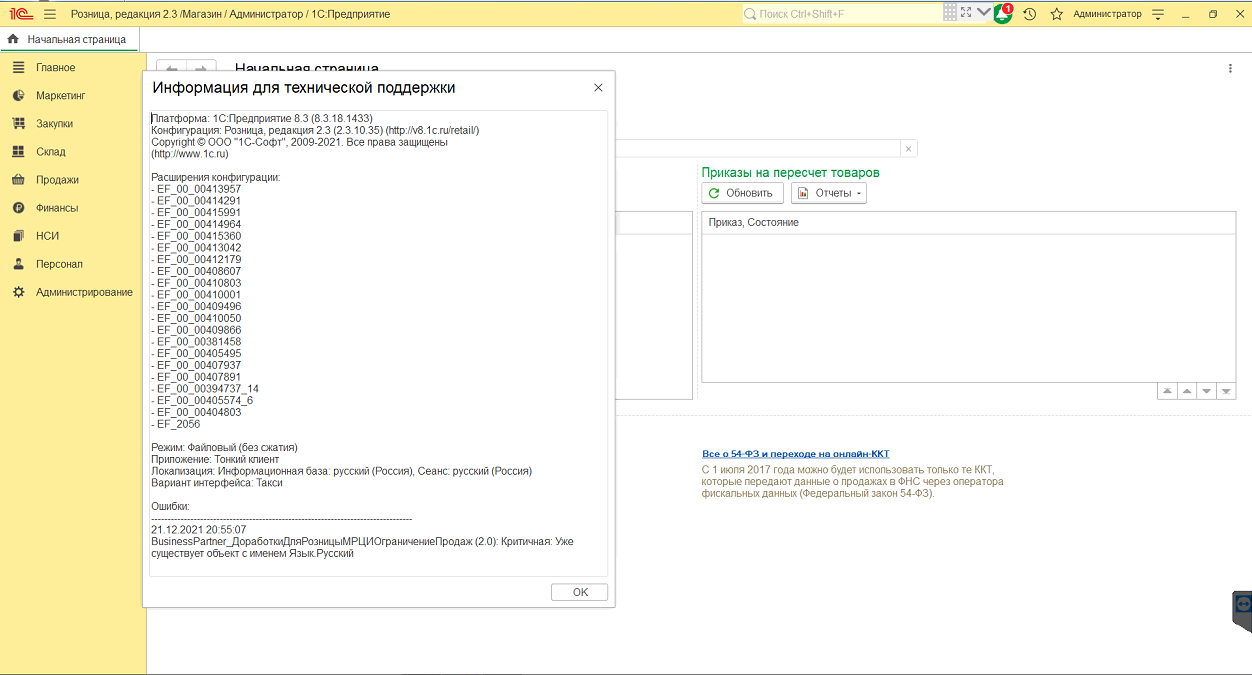Click the Платформа: 1С:Предприятие 8.3 line
The image size is (1252, 675).
tap(262, 119)
